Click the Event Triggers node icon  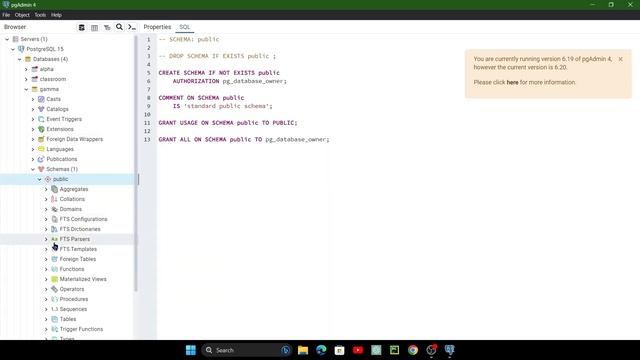pyautogui.click(x=41, y=119)
